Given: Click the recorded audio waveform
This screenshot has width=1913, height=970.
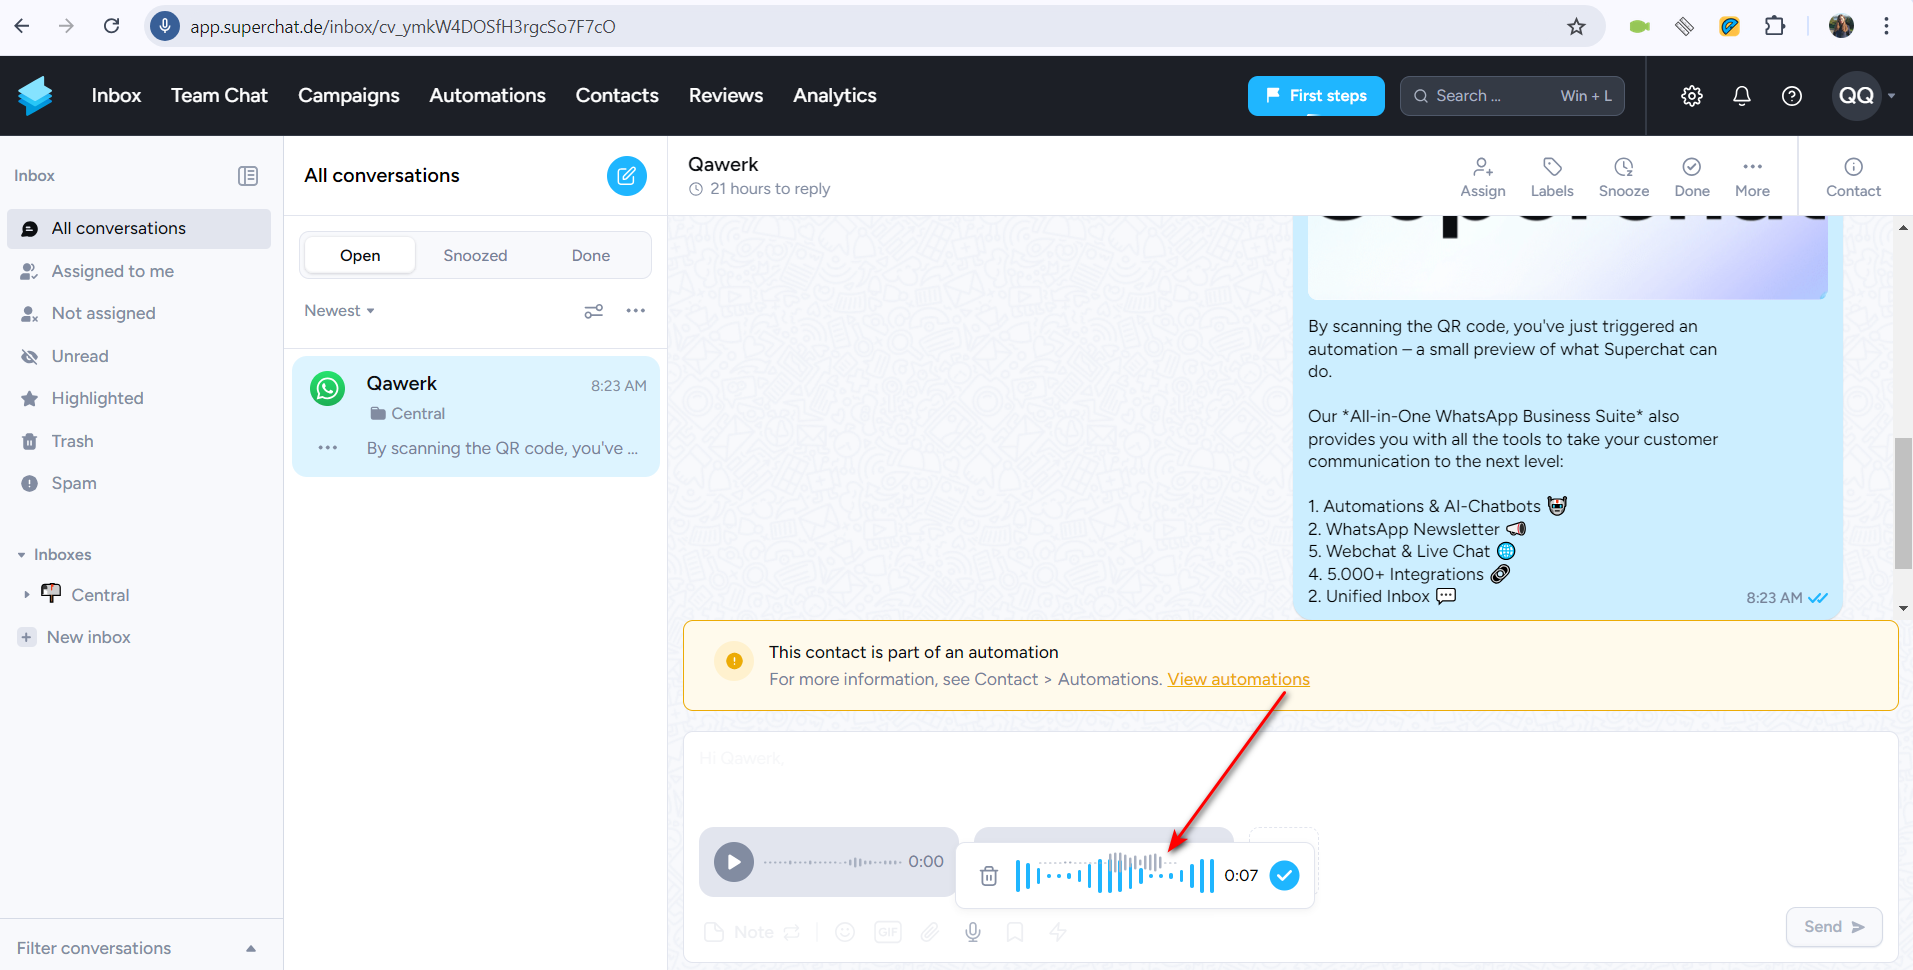Looking at the screenshot, I should 1114,875.
